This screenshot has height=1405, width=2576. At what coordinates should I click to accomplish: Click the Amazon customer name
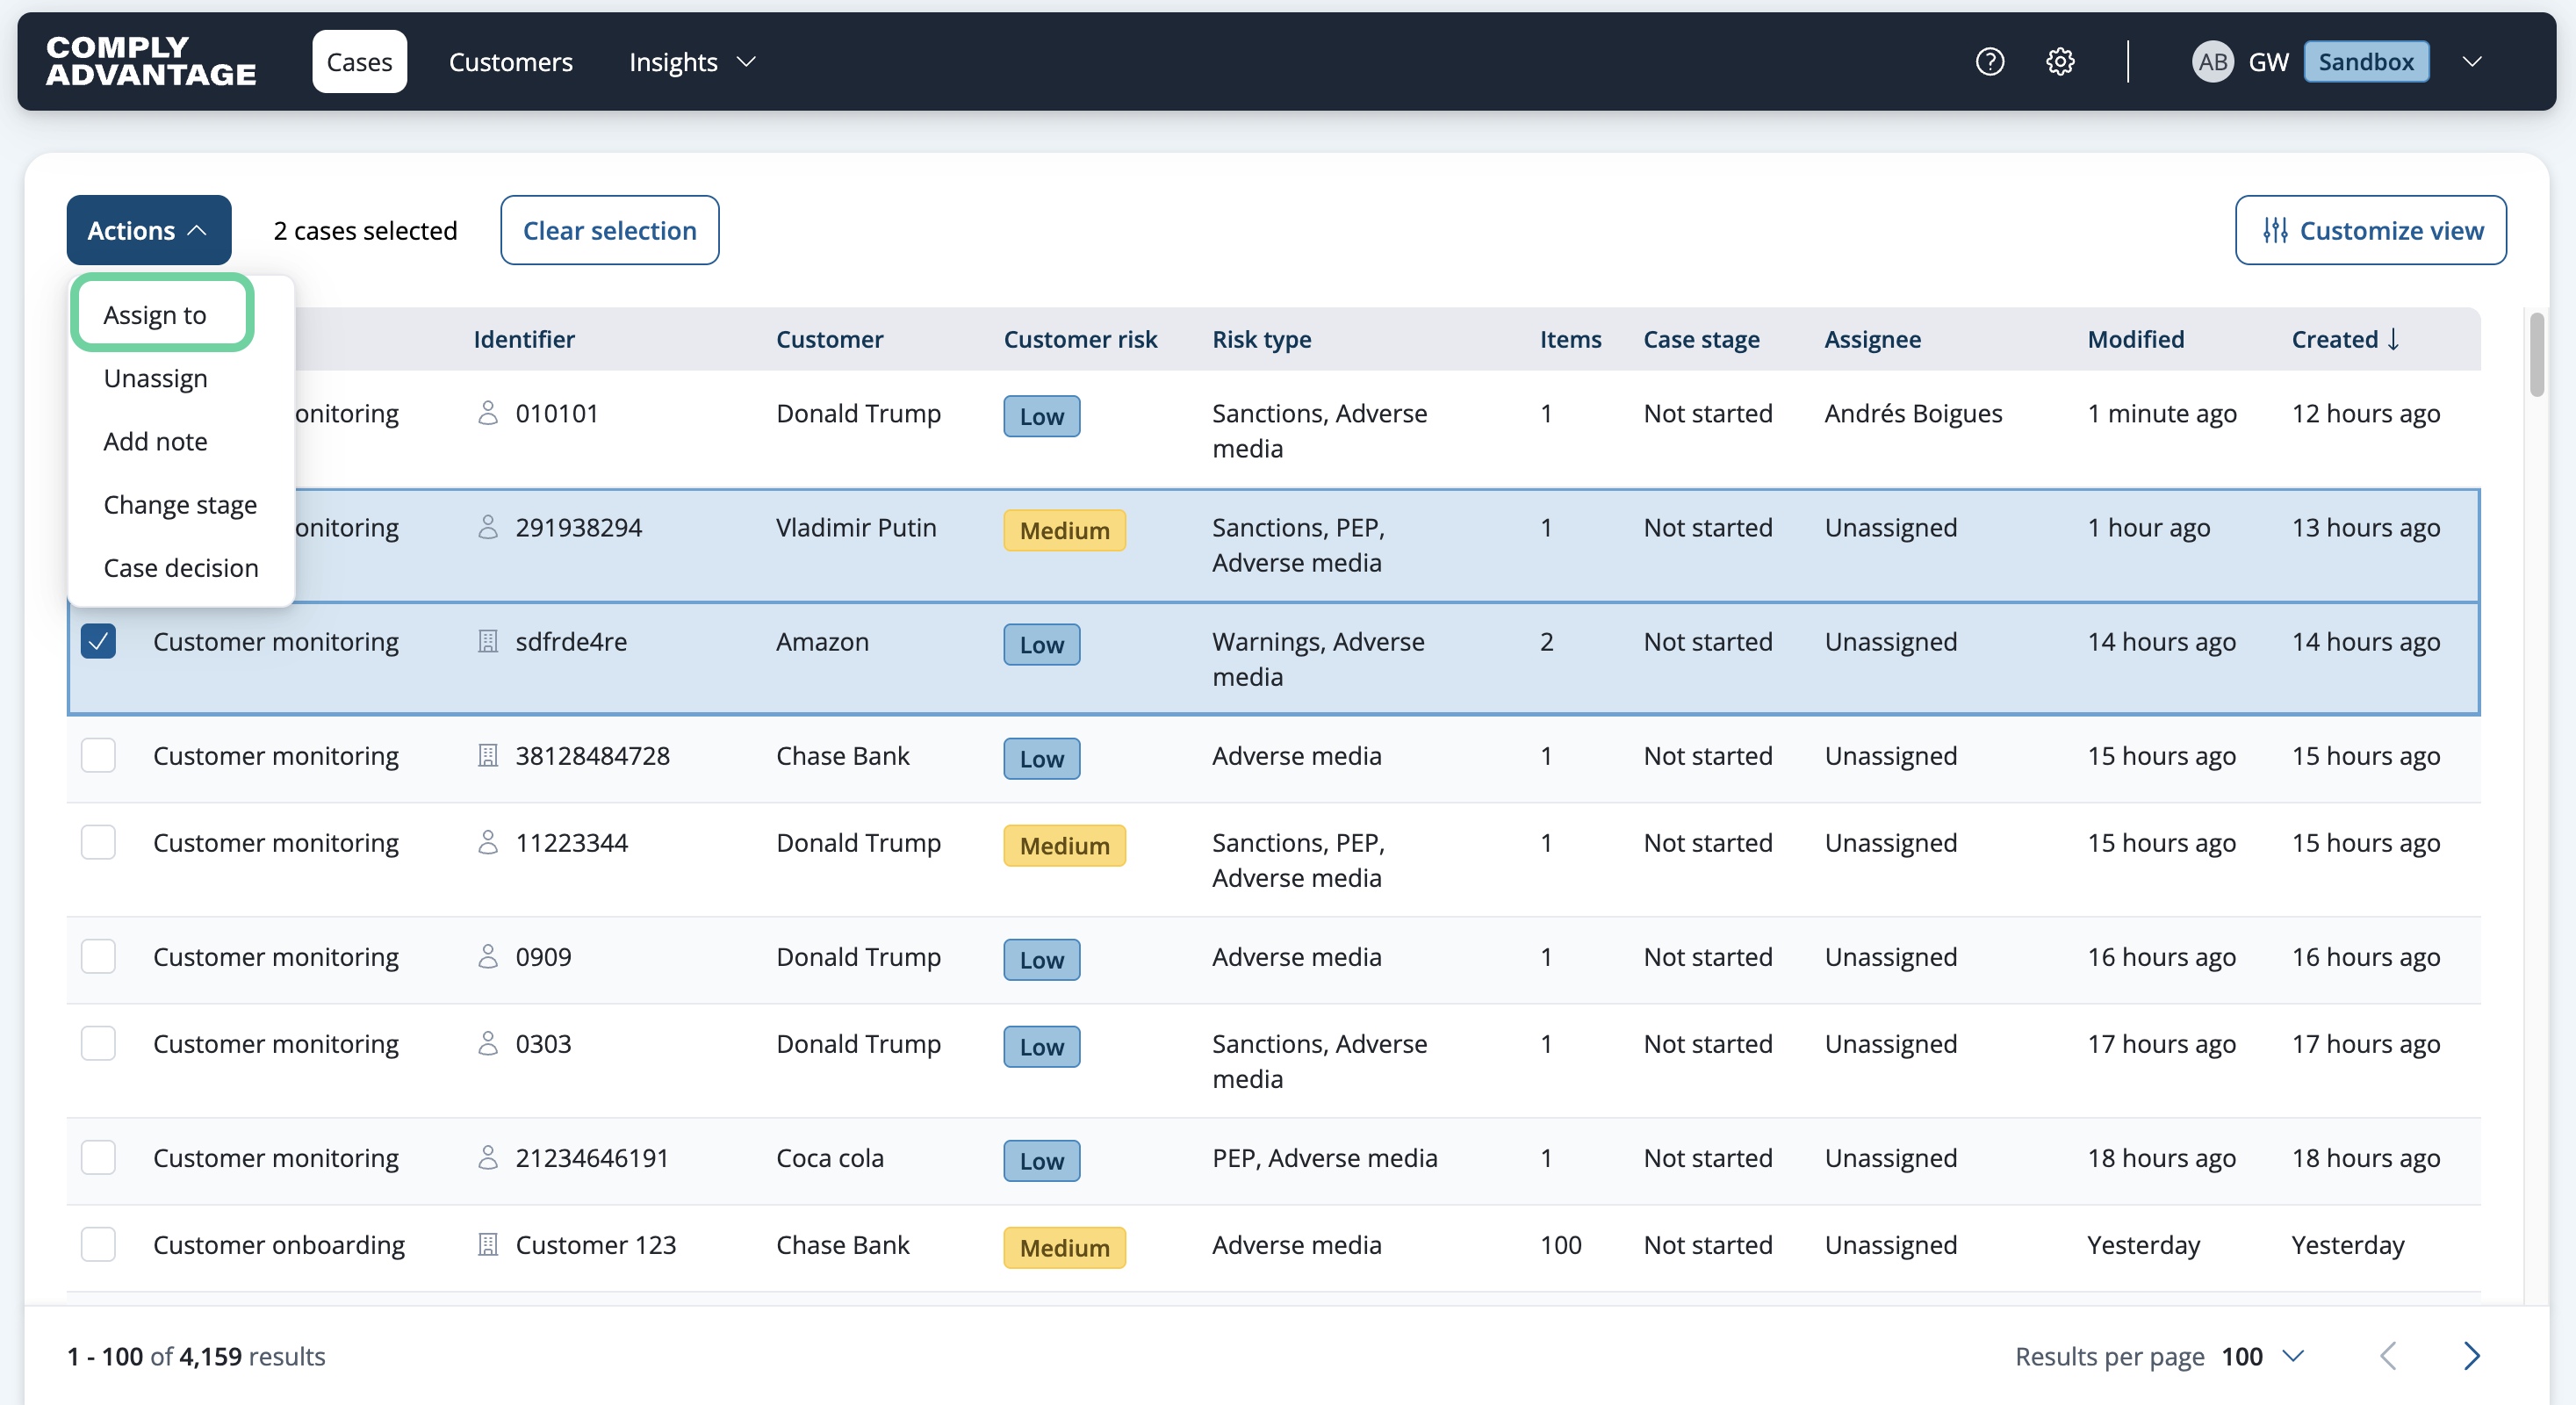point(823,641)
